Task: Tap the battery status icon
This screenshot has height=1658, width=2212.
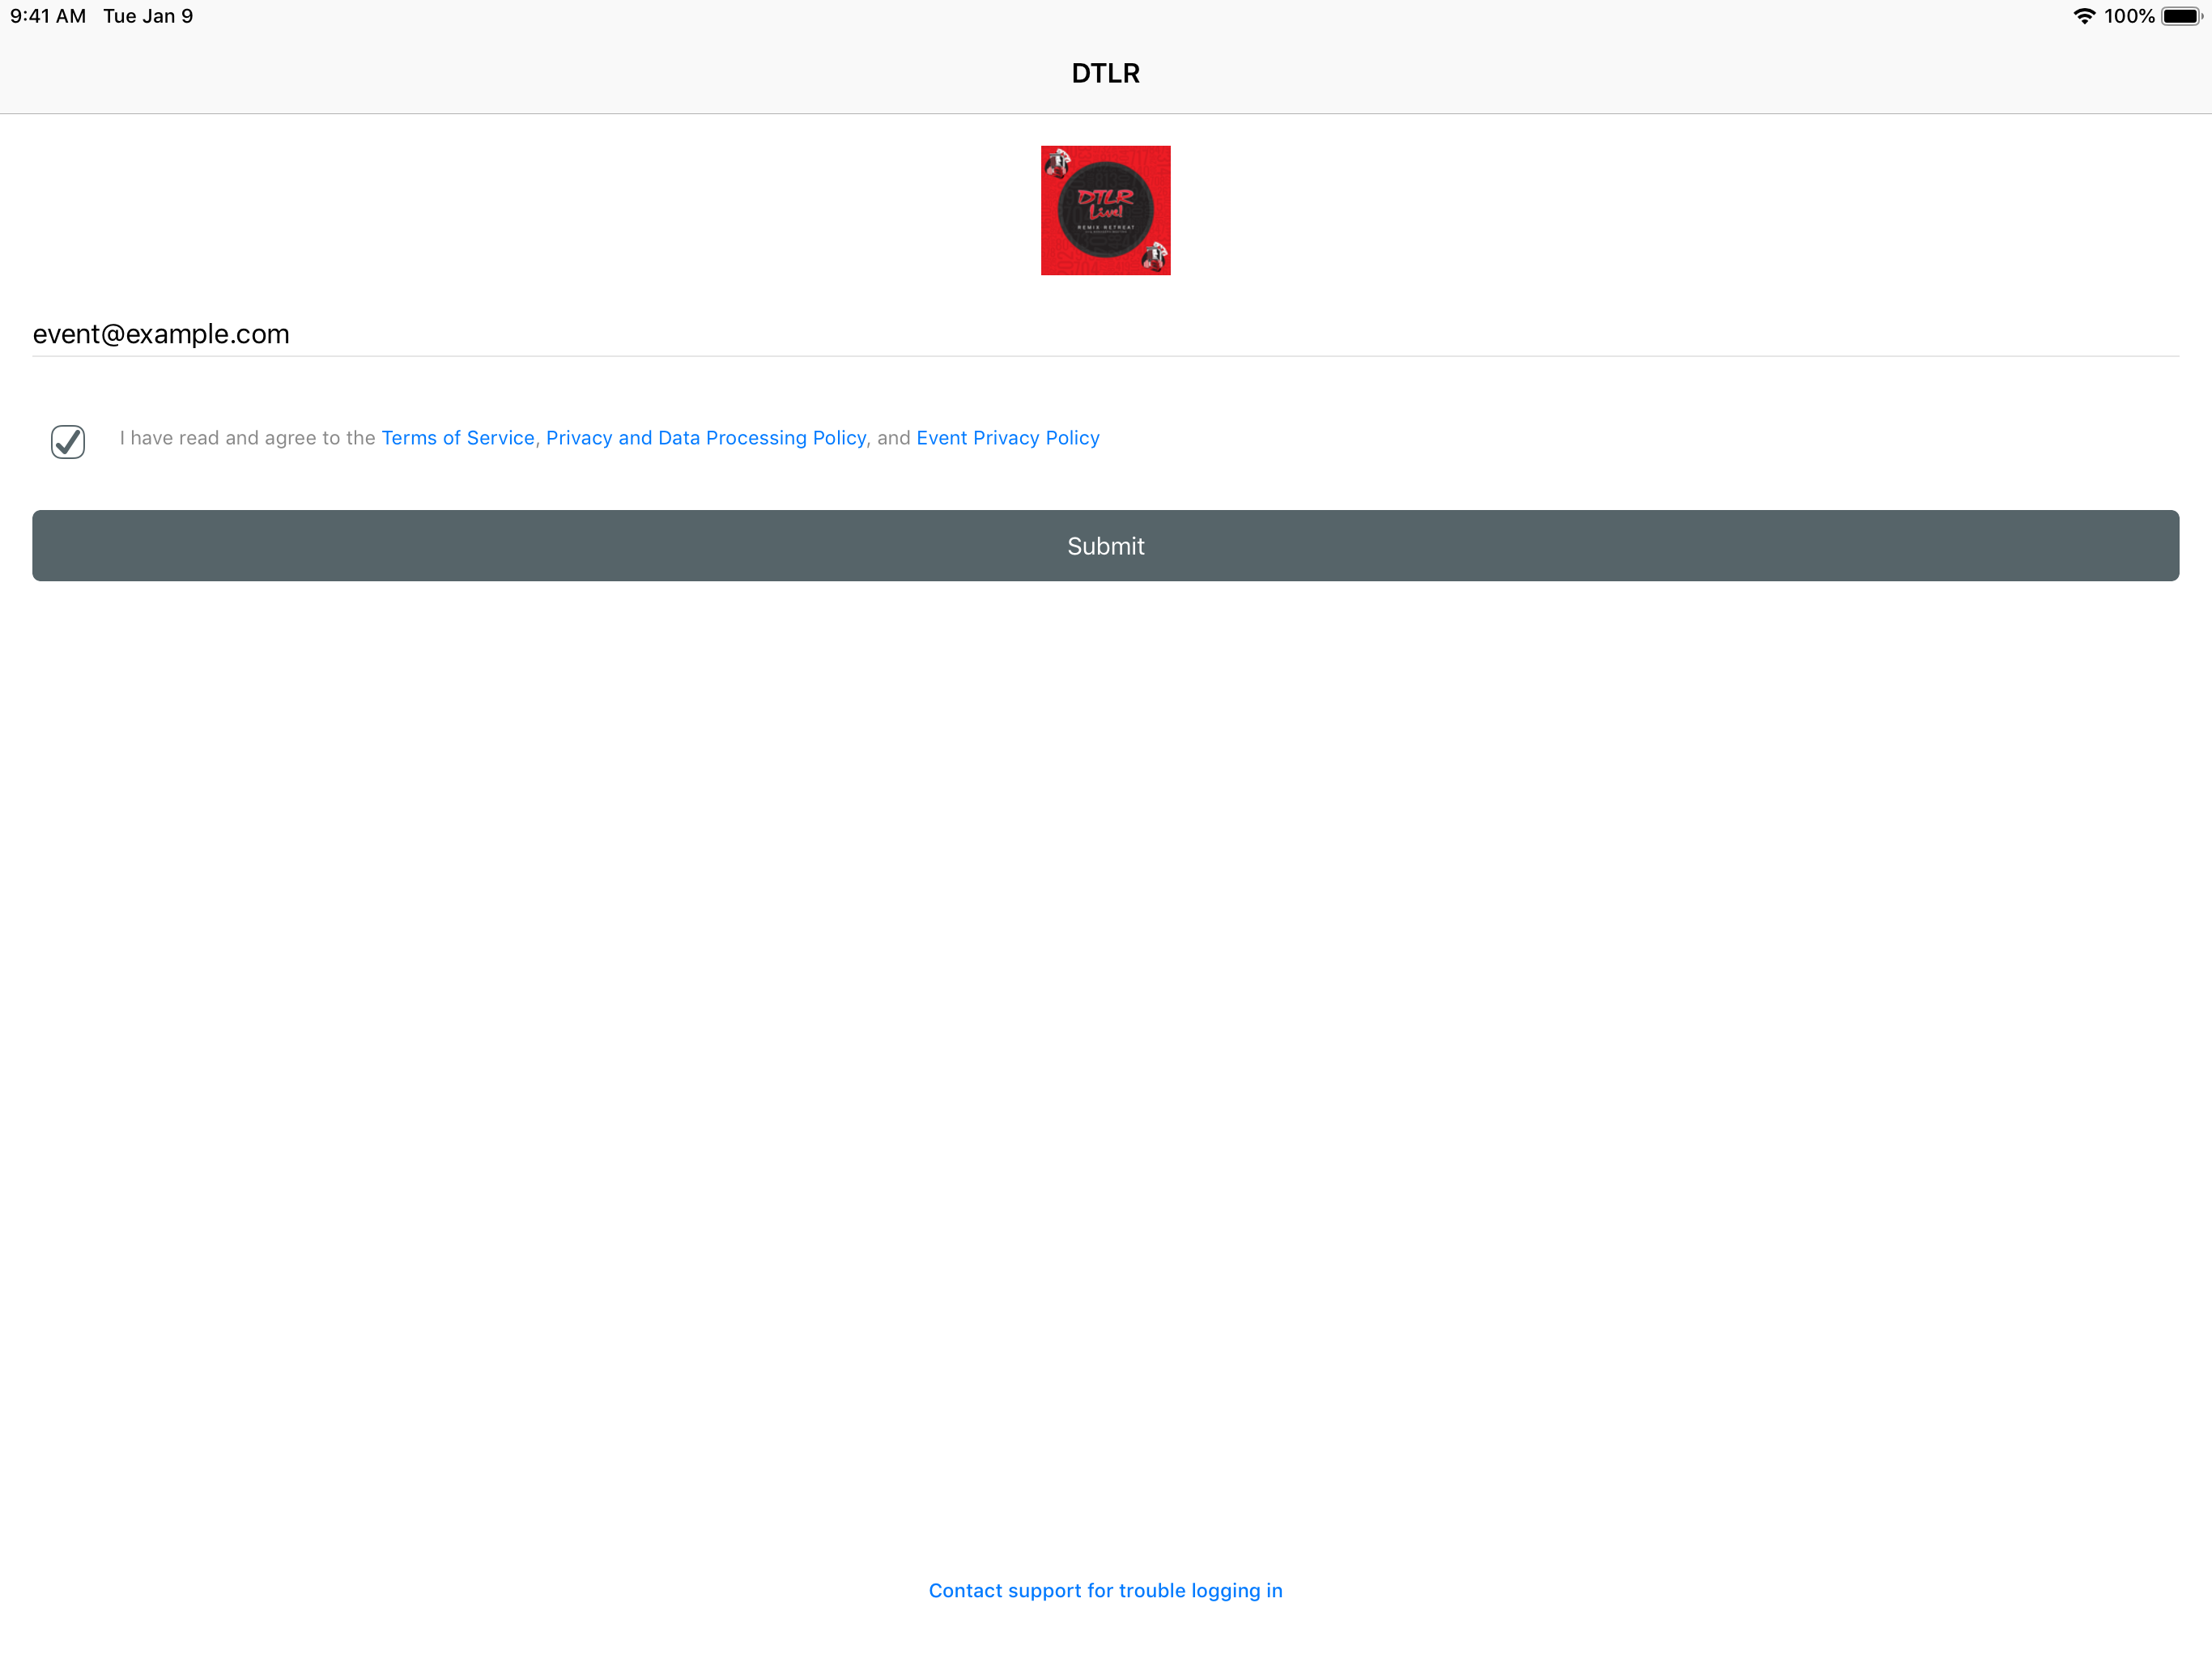Action: coord(2182,16)
